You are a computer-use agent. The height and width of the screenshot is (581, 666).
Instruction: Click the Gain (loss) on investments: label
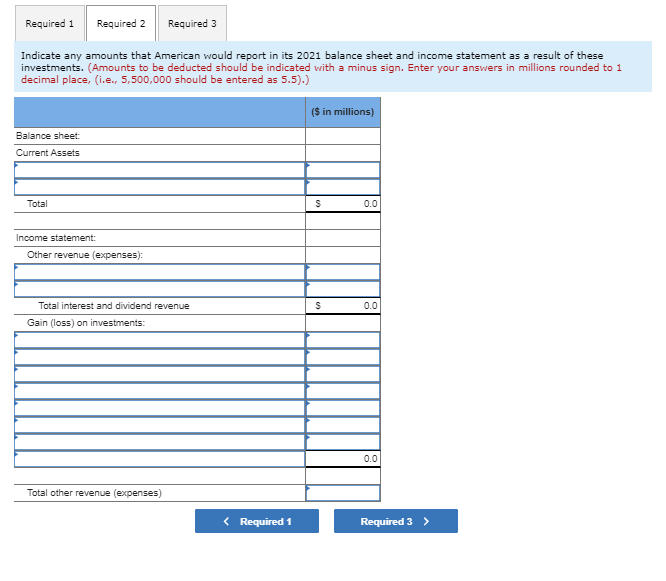[x=86, y=323]
